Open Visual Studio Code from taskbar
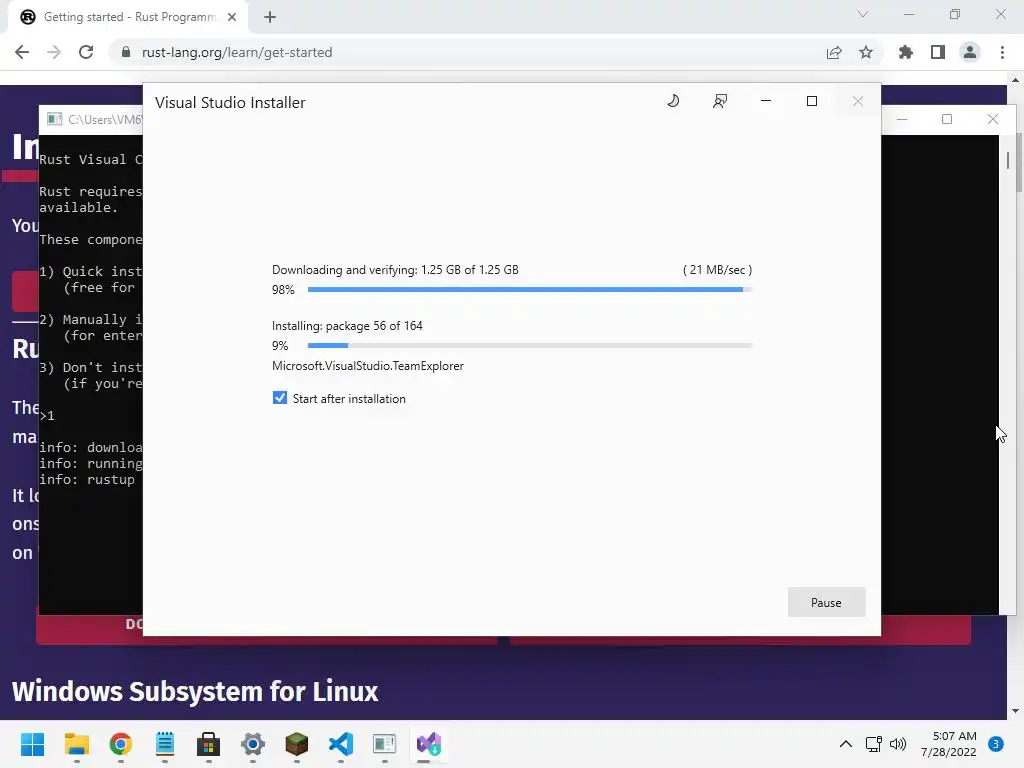Image resolution: width=1024 pixels, height=768 pixels. pyautogui.click(x=341, y=744)
